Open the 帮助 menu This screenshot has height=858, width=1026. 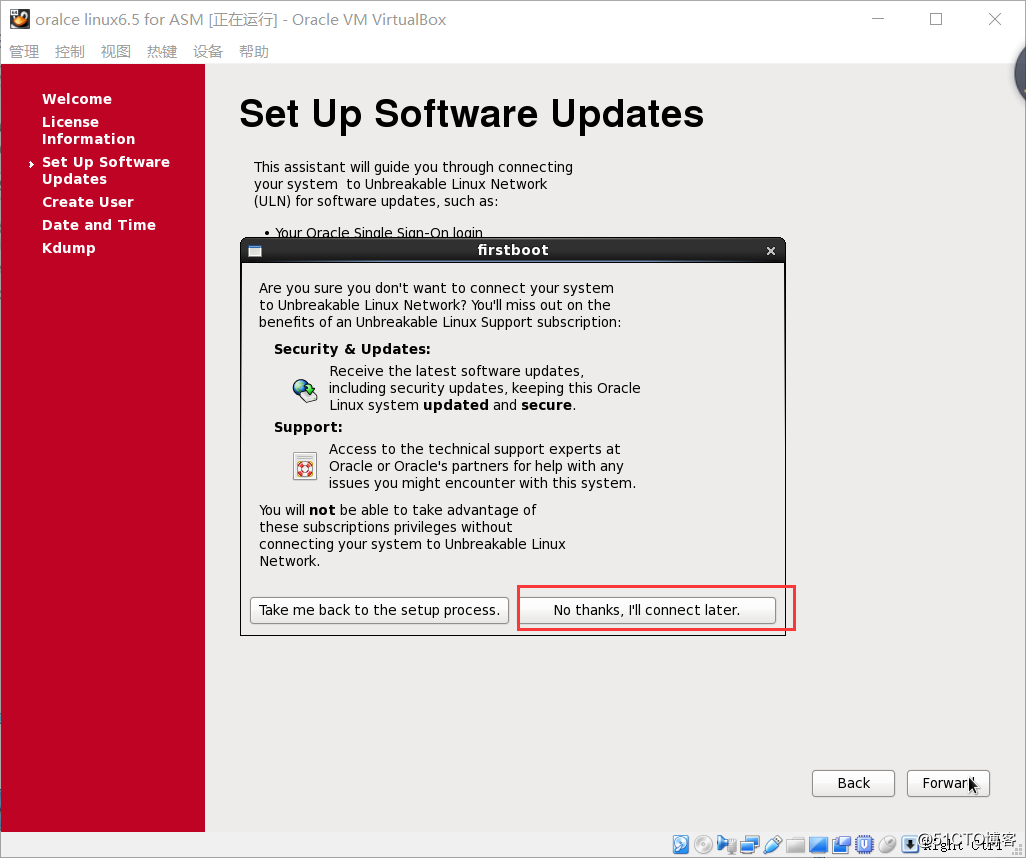click(253, 52)
